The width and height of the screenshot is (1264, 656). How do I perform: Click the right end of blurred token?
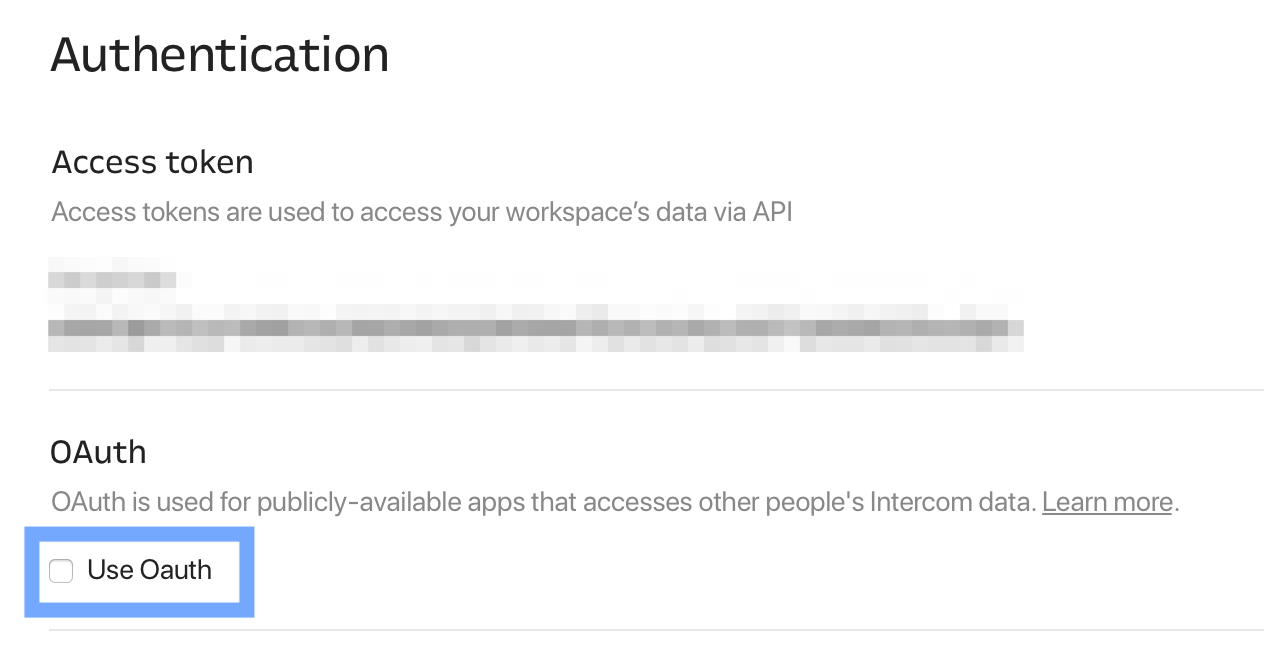click(1010, 330)
